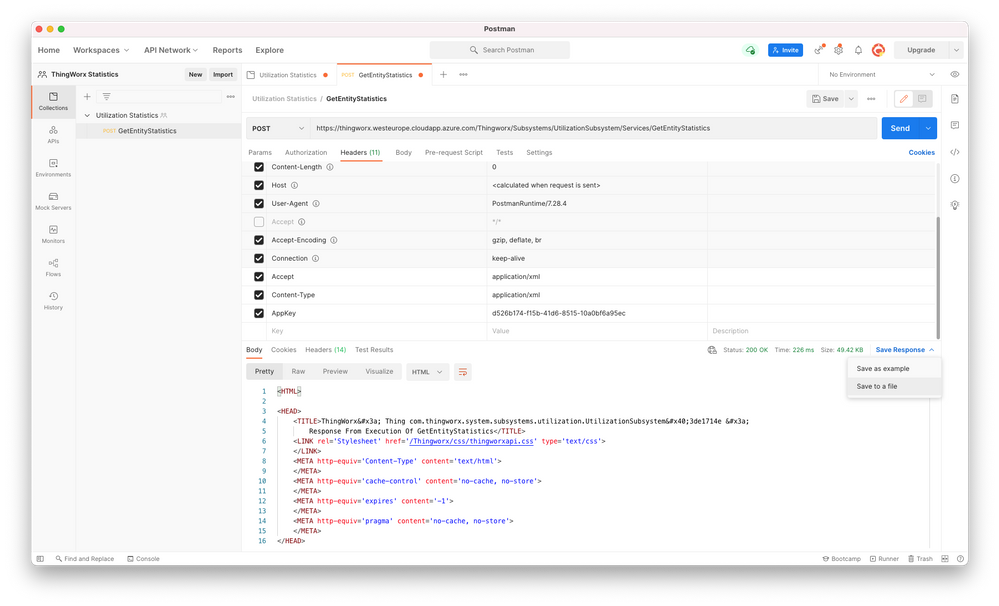Open the comments icon in right sidebar
The image size is (999, 606).
[x=954, y=126]
